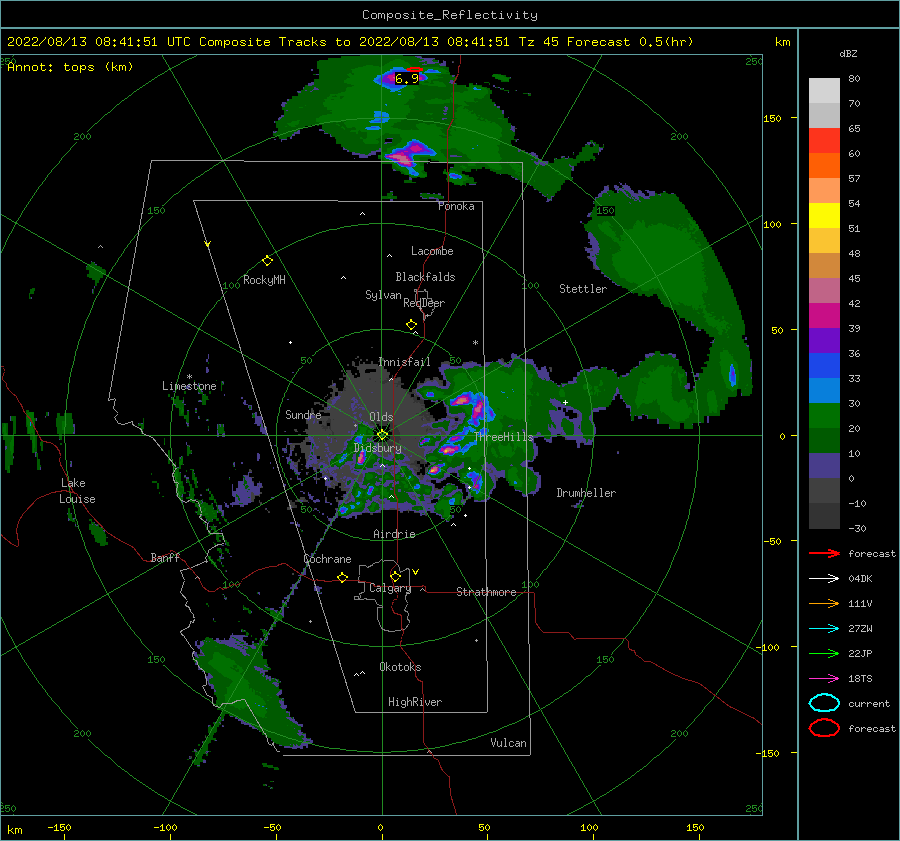Select the magenta 18TS arrow legend entry
Screen dimensions: 900x841
coord(824,679)
